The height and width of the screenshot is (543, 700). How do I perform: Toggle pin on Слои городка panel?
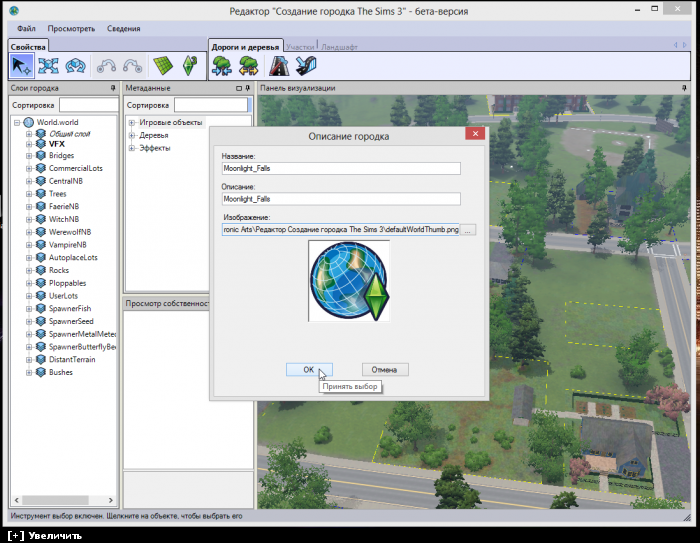[x=113, y=88]
